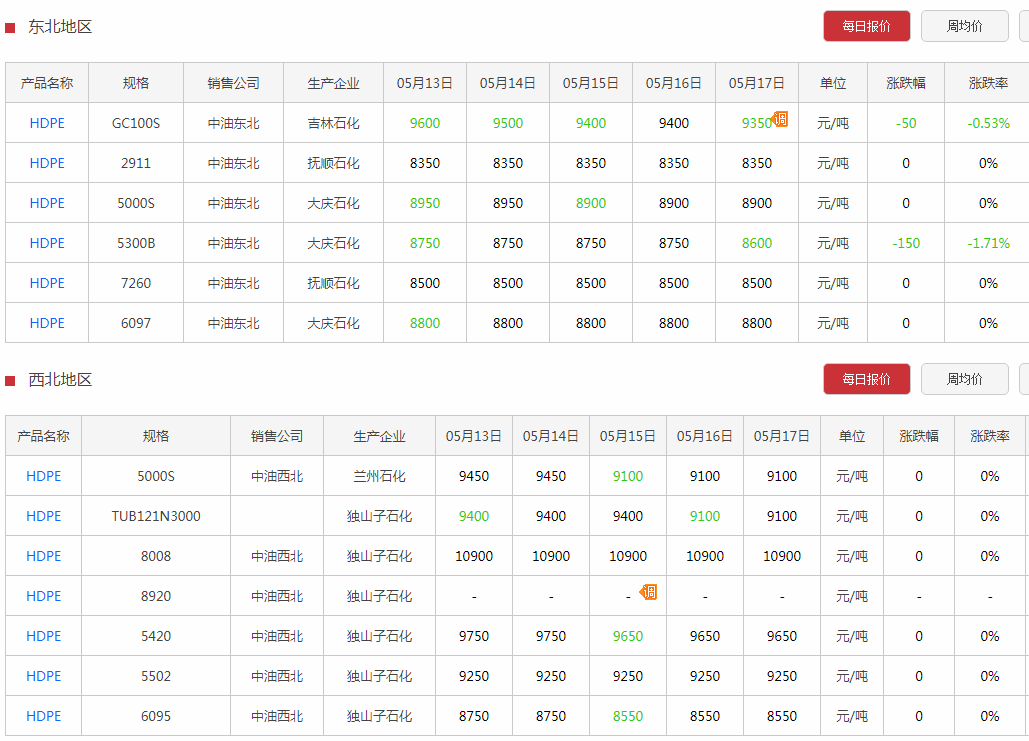
Task: Click the green 8600 price in 5300B row
Action: [757, 243]
